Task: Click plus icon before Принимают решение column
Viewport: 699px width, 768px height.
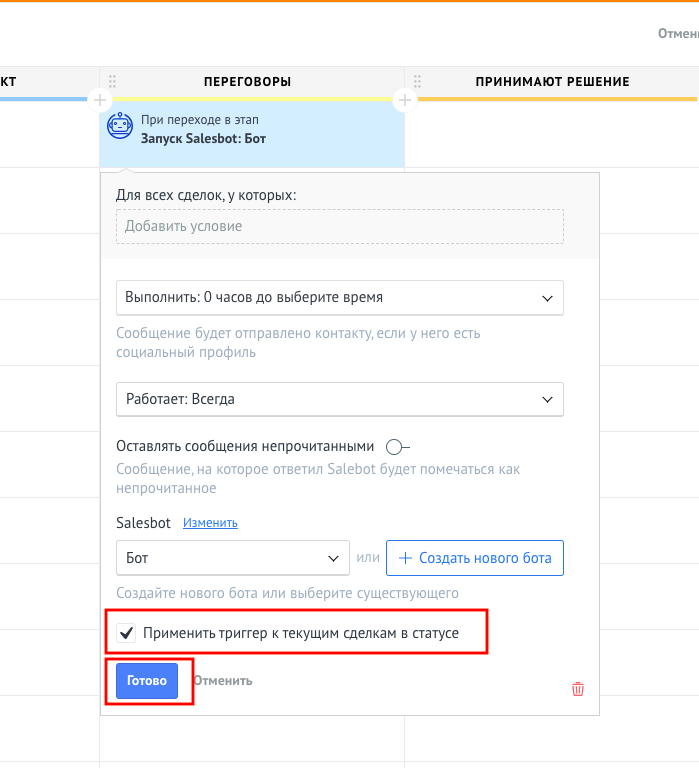Action: [x=405, y=100]
